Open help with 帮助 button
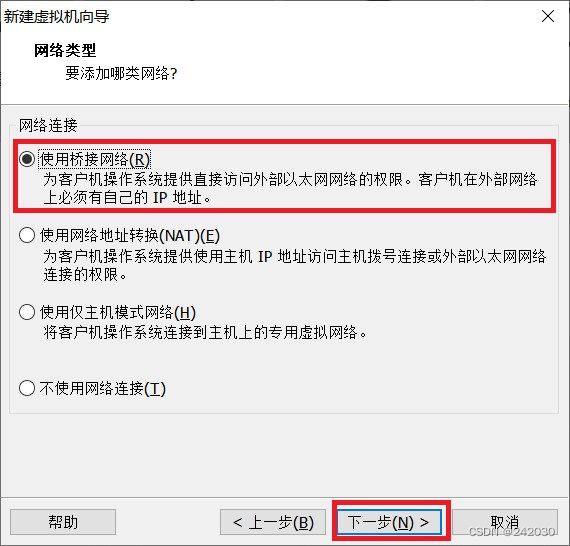The height and width of the screenshot is (546, 570). pos(63,522)
